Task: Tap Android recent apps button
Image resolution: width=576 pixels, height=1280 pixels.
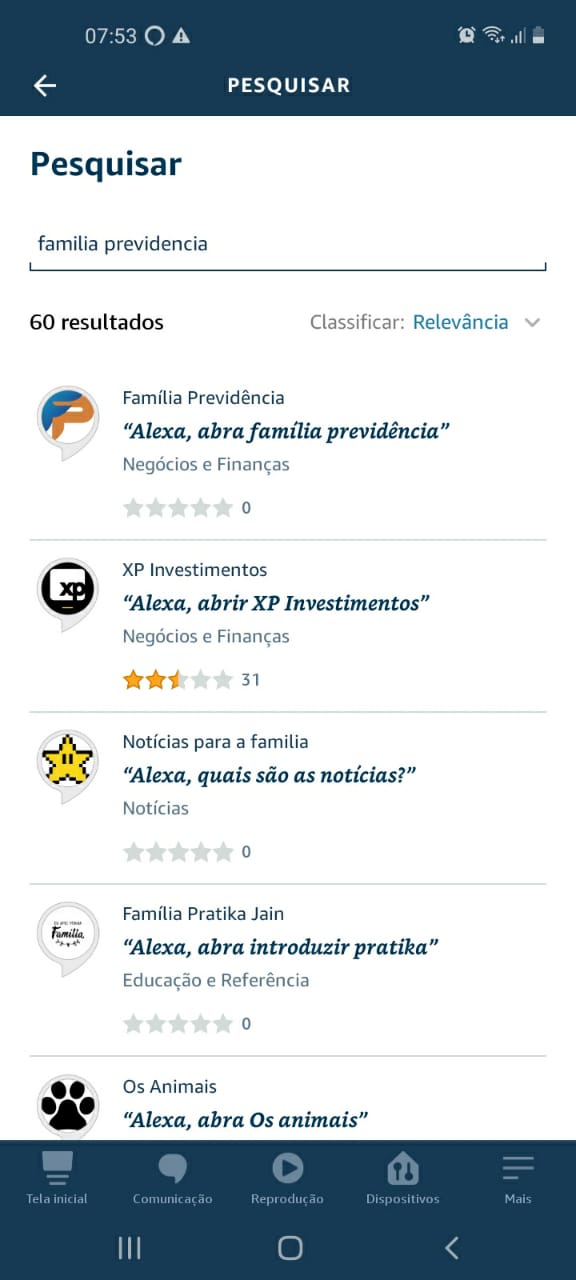Action: 129,1247
